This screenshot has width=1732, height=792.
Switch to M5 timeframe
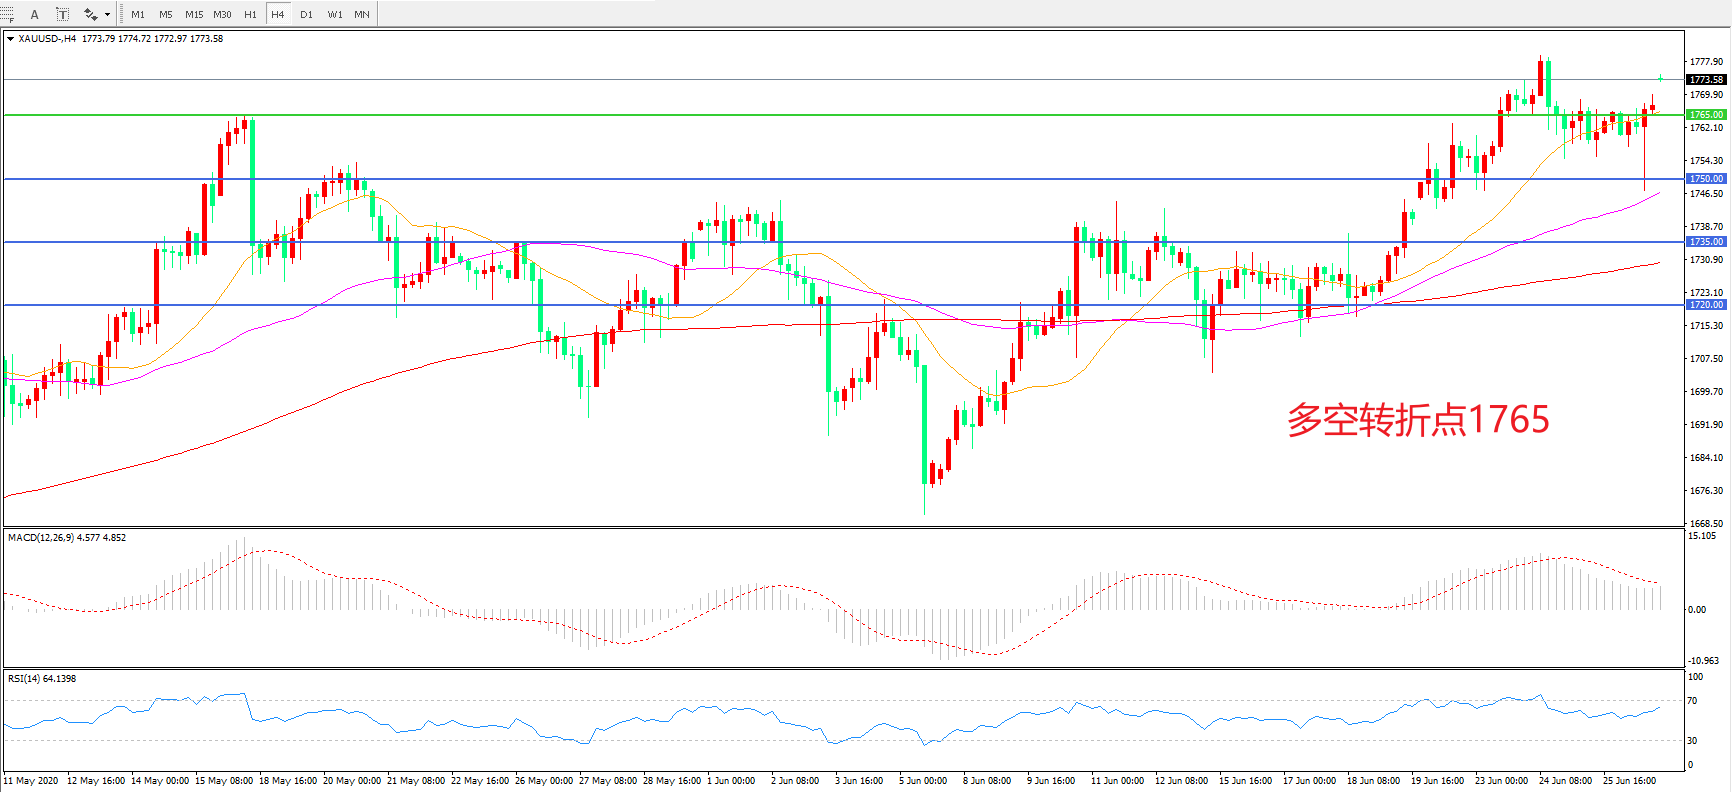165,14
